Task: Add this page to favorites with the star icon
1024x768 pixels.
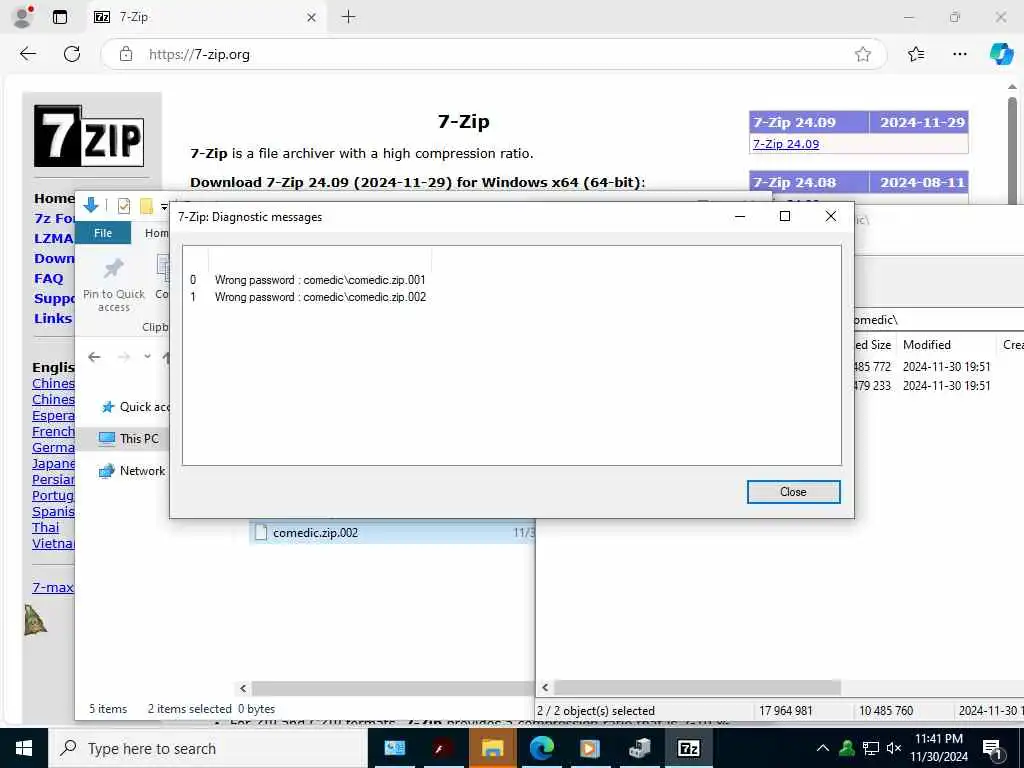Action: (x=863, y=54)
